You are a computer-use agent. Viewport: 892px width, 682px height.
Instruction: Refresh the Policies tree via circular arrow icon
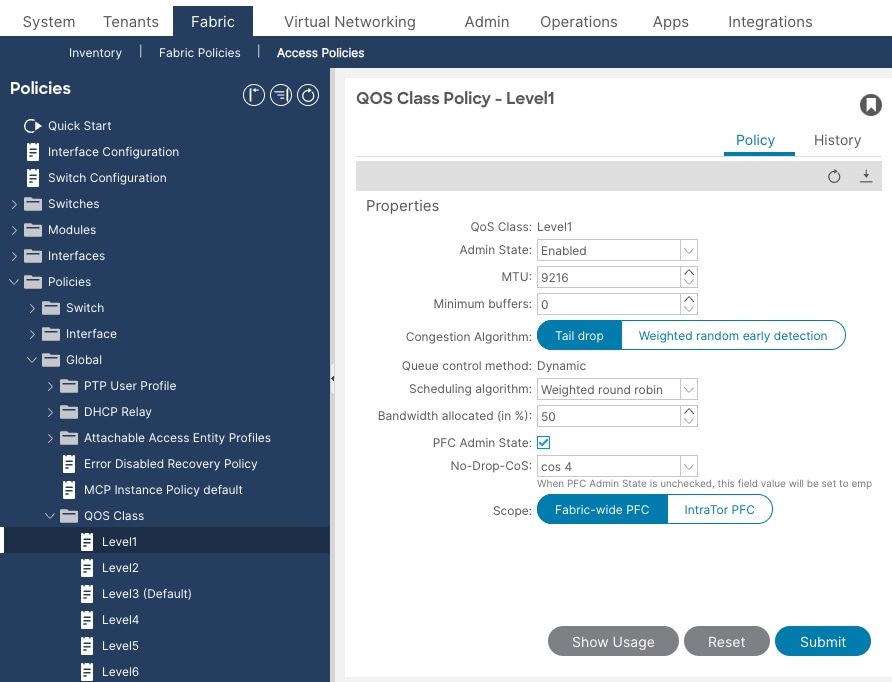(307, 95)
